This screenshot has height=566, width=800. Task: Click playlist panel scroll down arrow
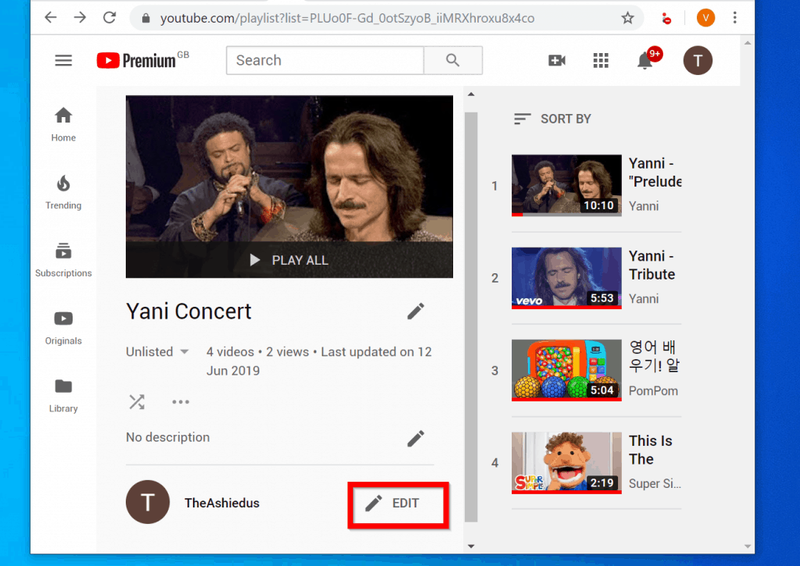[x=471, y=546]
